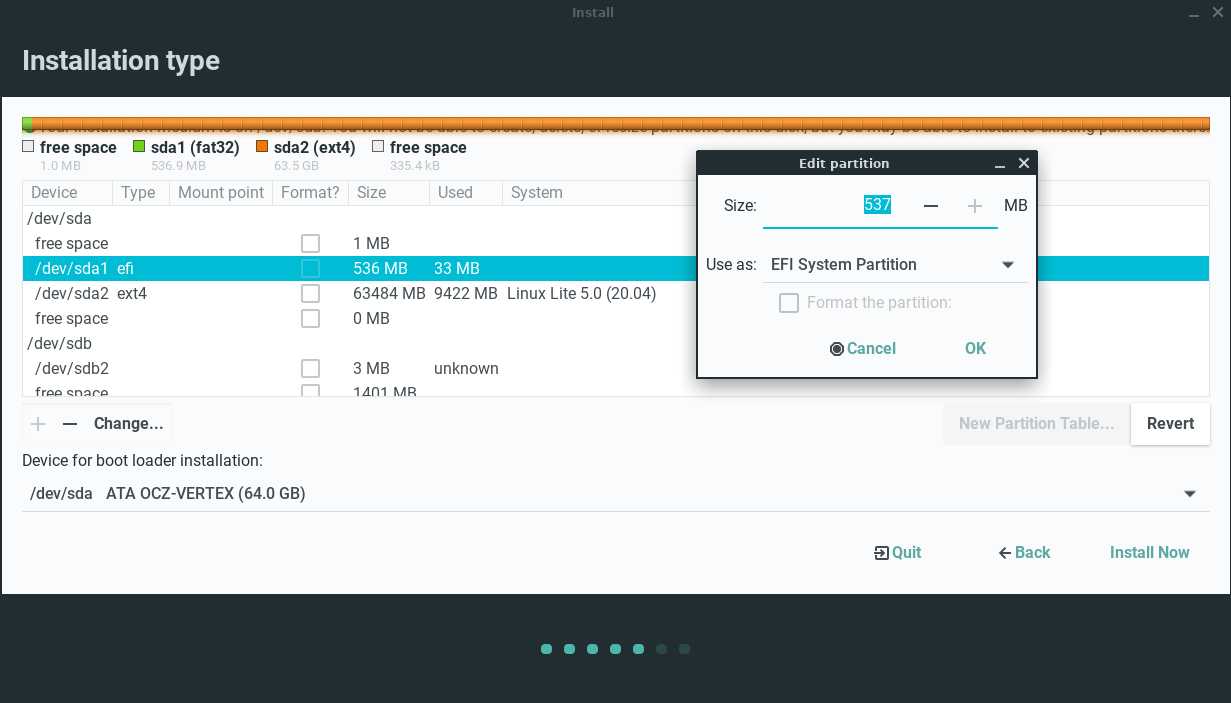Click the orange sda2 ext4 legend swatch
The height and width of the screenshot is (703, 1231).
point(262,147)
